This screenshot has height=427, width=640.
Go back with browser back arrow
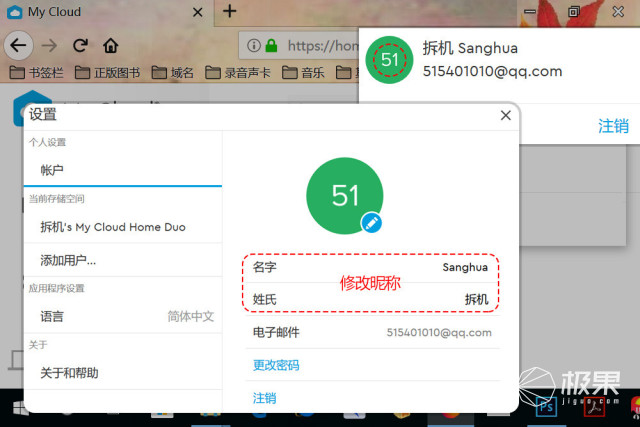[x=18, y=45]
